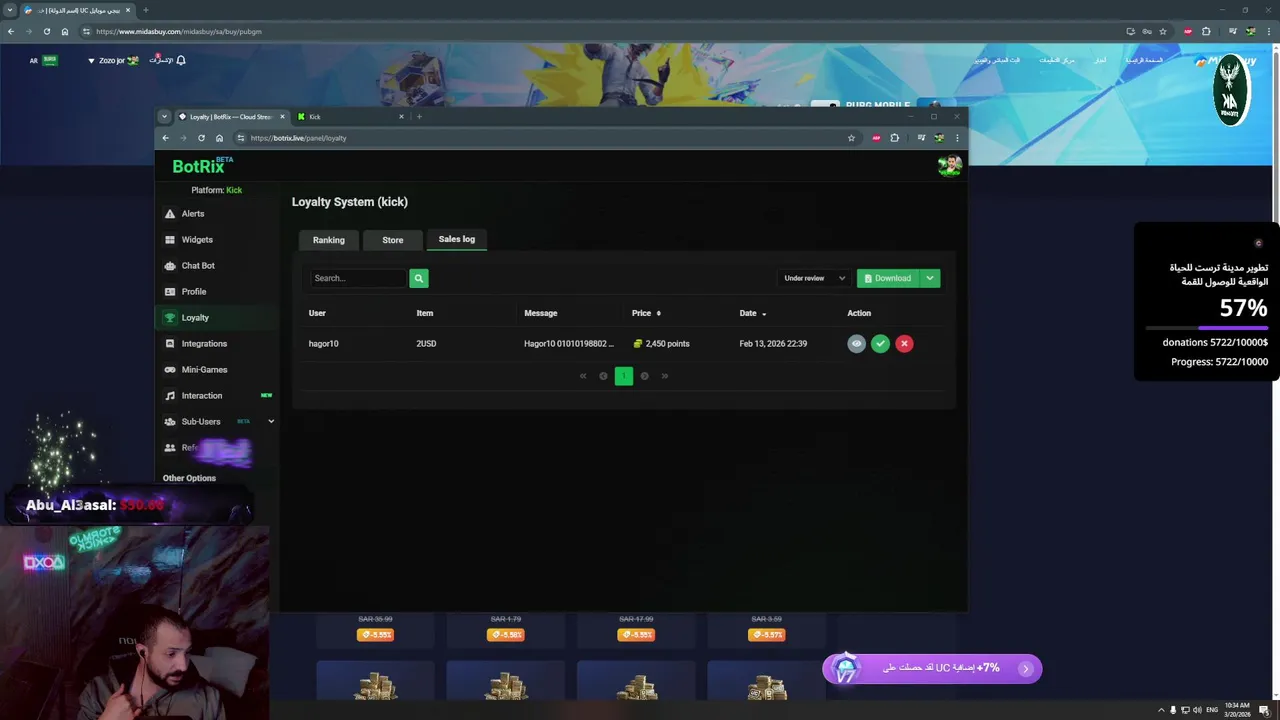This screenshot has height=720, width=1280.
Task: Change Midasbuy AR region selector
Action: point(43,60)
